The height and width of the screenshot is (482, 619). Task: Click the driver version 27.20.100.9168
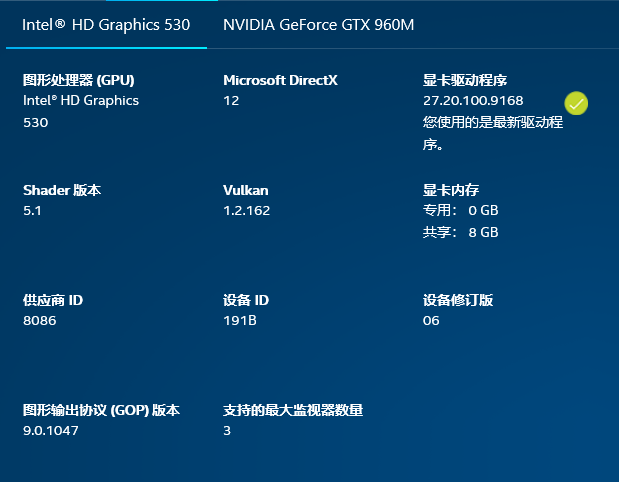point(473,101)
